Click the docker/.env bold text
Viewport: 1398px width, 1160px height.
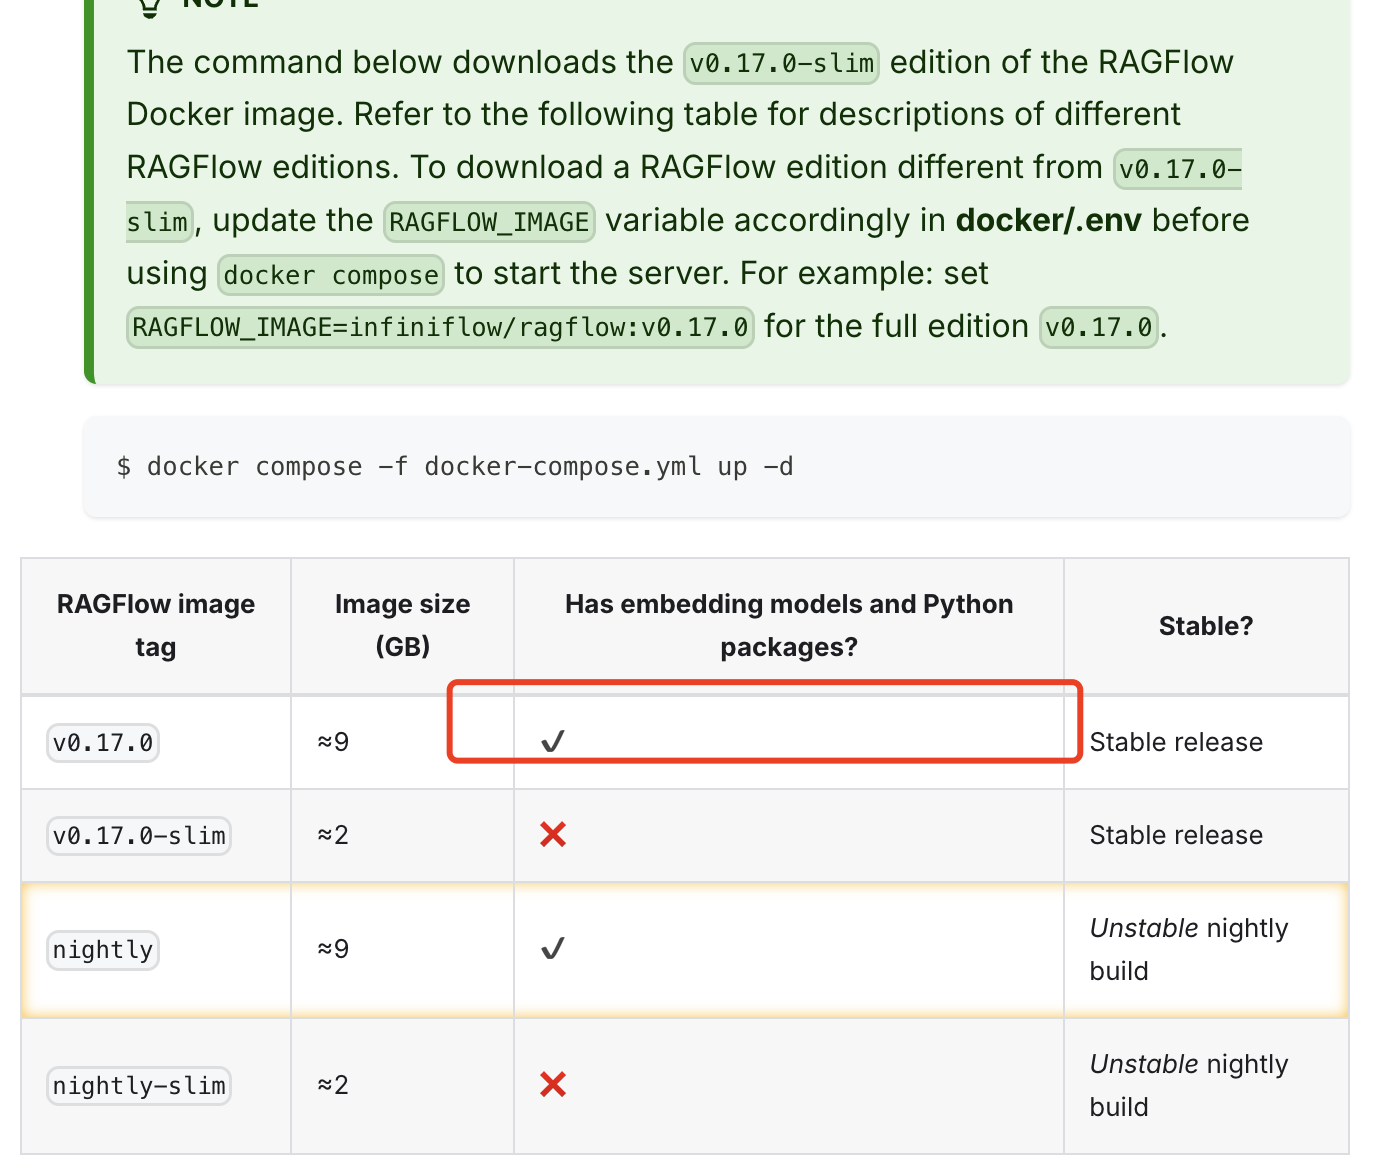coord(1049,220)
